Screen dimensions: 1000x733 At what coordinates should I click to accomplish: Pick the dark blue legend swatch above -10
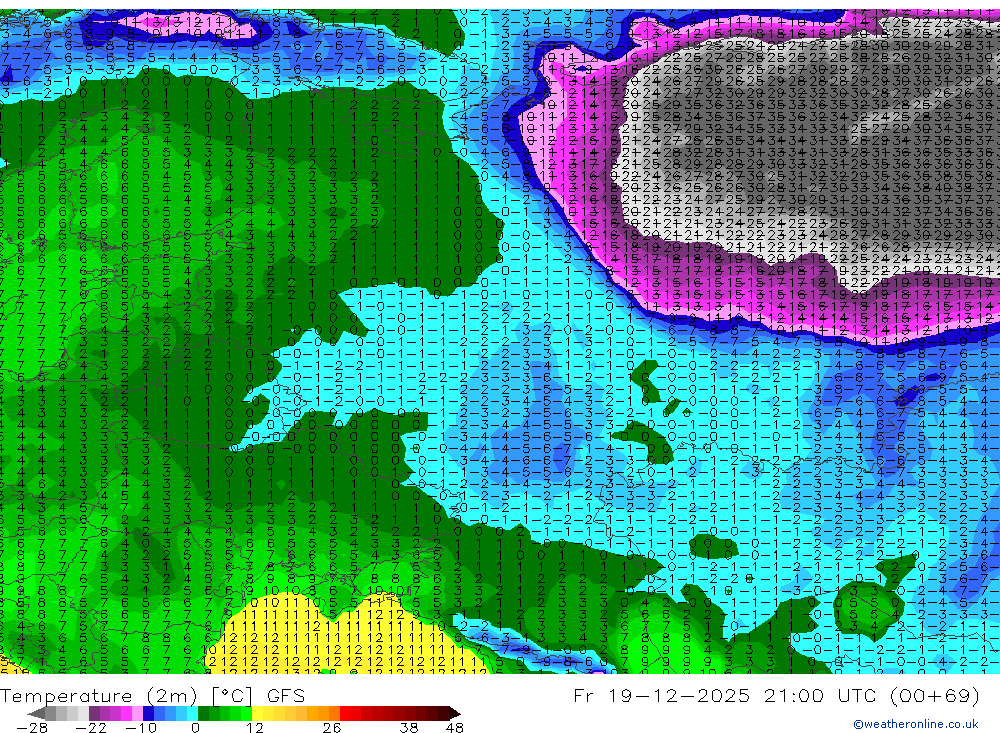[x=148, y=714]
